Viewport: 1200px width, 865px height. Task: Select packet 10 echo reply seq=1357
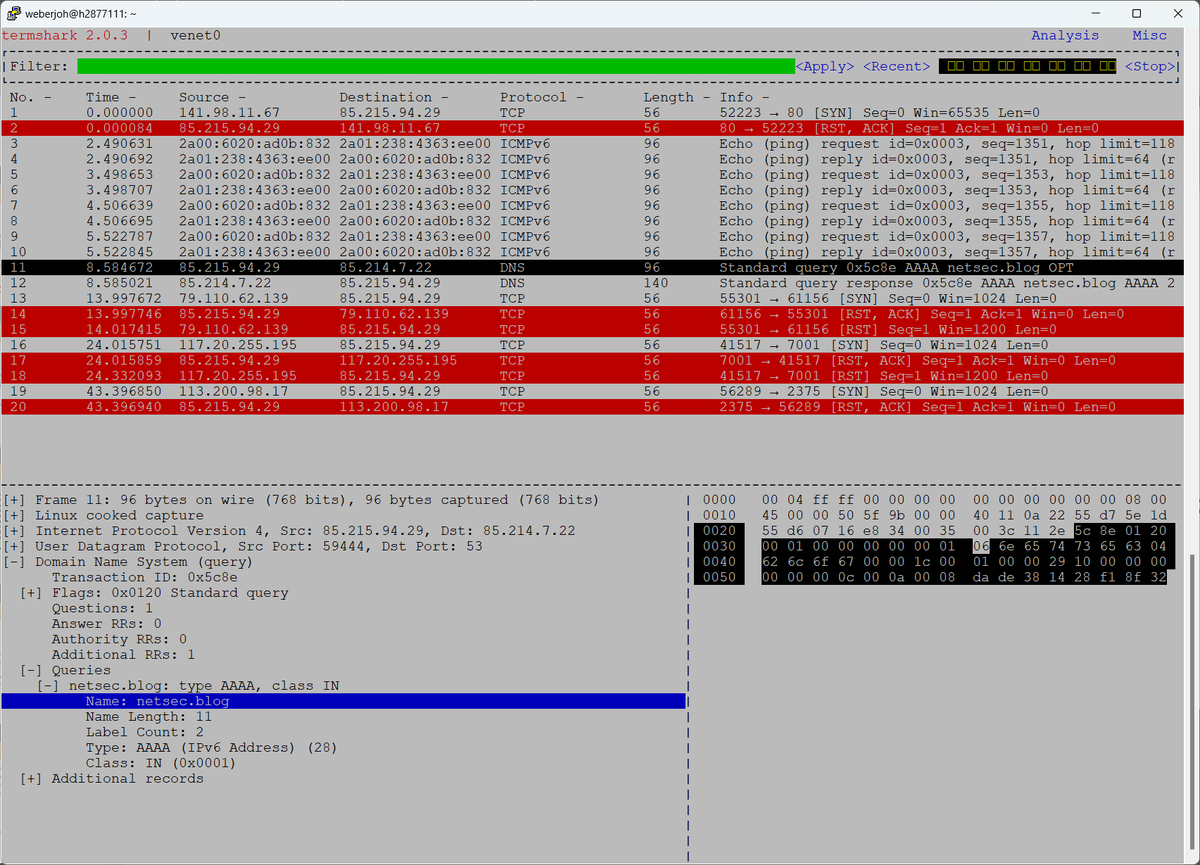594,252
